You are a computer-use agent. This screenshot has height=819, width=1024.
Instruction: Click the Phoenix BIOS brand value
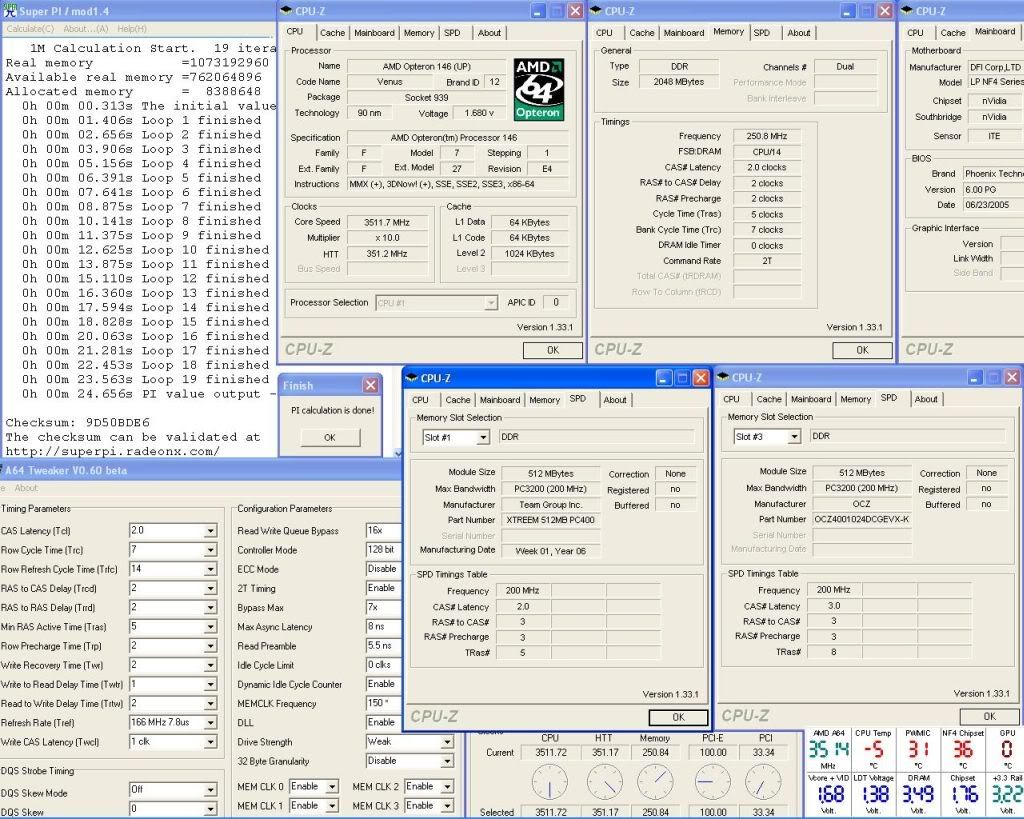994,174
